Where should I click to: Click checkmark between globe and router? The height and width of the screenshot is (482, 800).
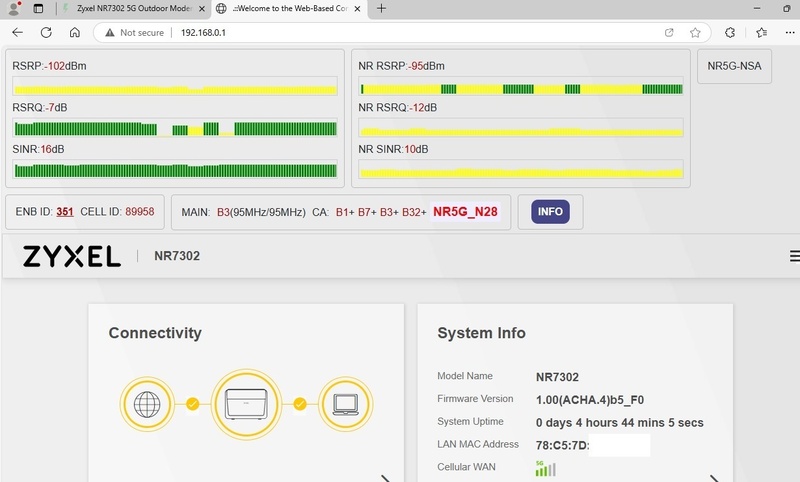pos(192,404)
